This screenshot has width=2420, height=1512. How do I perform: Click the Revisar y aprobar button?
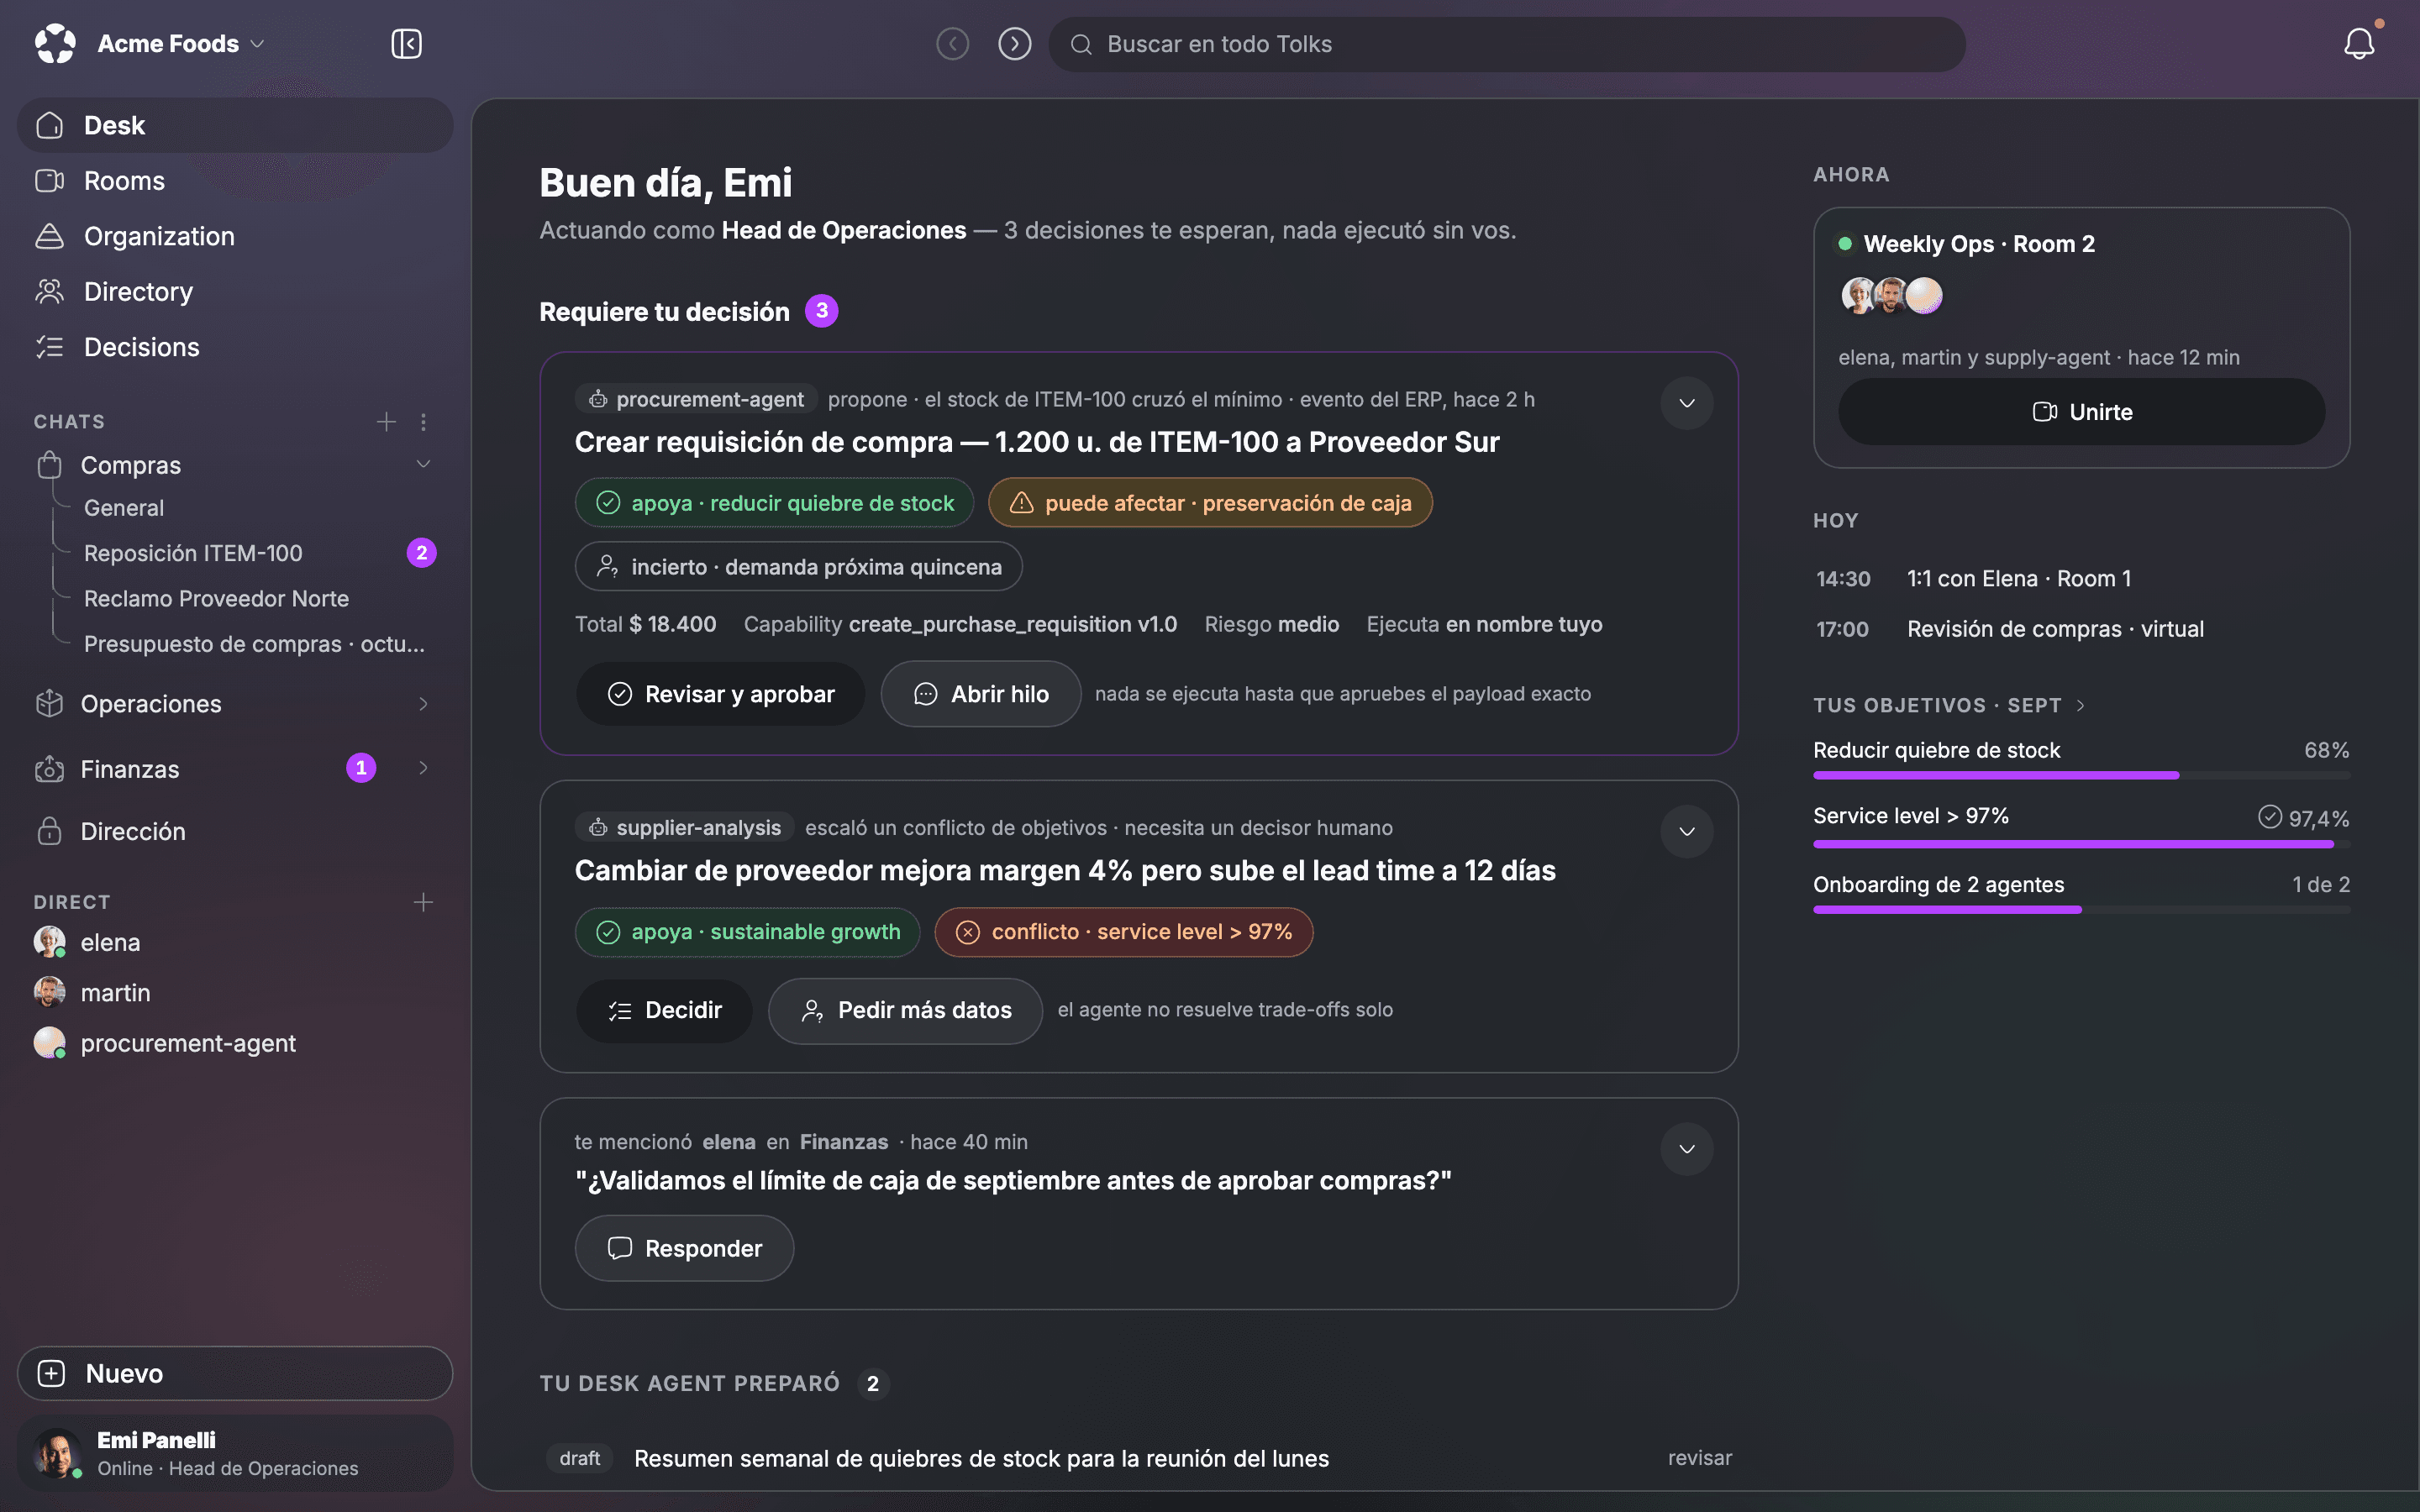click(720, 694)
